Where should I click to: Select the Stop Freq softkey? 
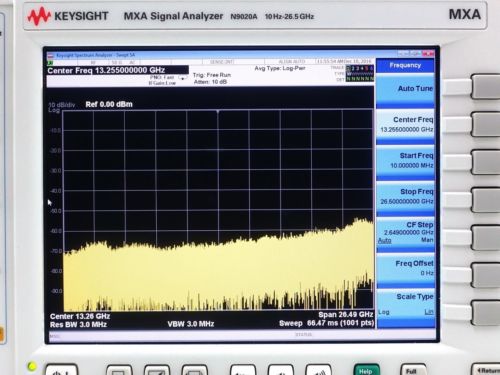(x=405, y=198)
